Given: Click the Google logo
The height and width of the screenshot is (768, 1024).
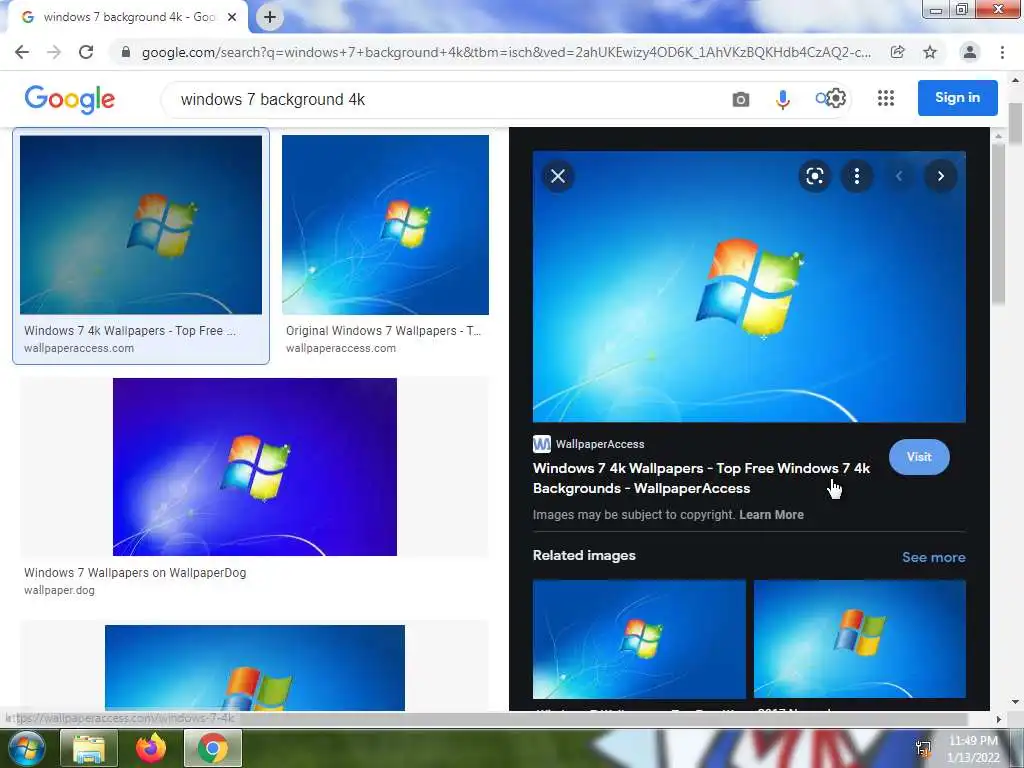Looking at the screenshot, I should pos(70,99).
